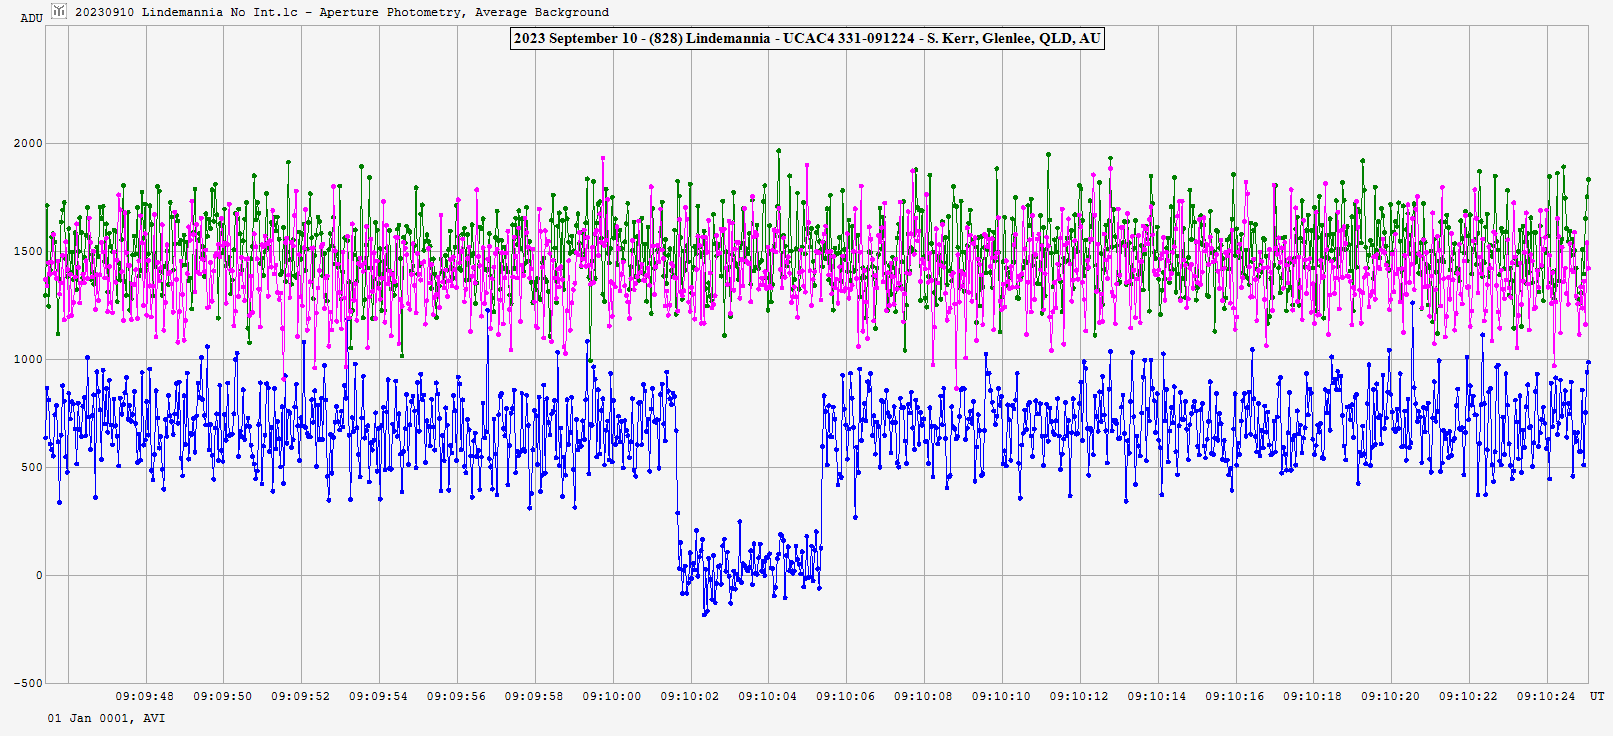This screenshot has width=1613, height=736.
Task: Click the UT axis unit label
Action: [1597, 696]
